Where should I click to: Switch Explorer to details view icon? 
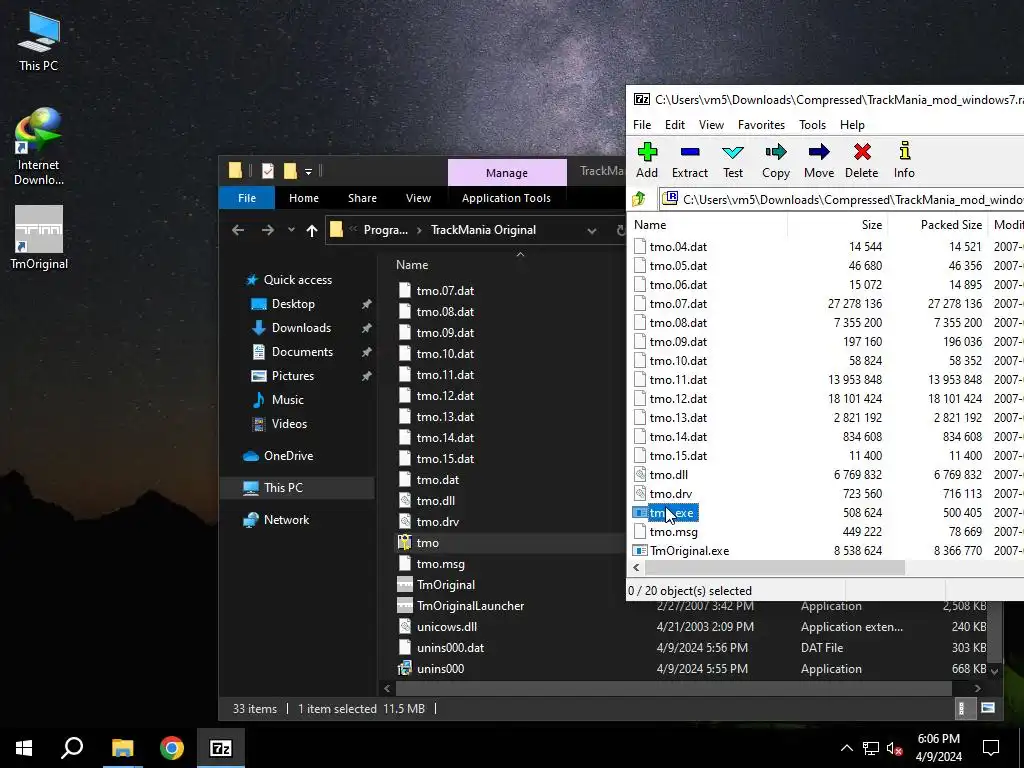pyautogui.click(x=961, y=708)
